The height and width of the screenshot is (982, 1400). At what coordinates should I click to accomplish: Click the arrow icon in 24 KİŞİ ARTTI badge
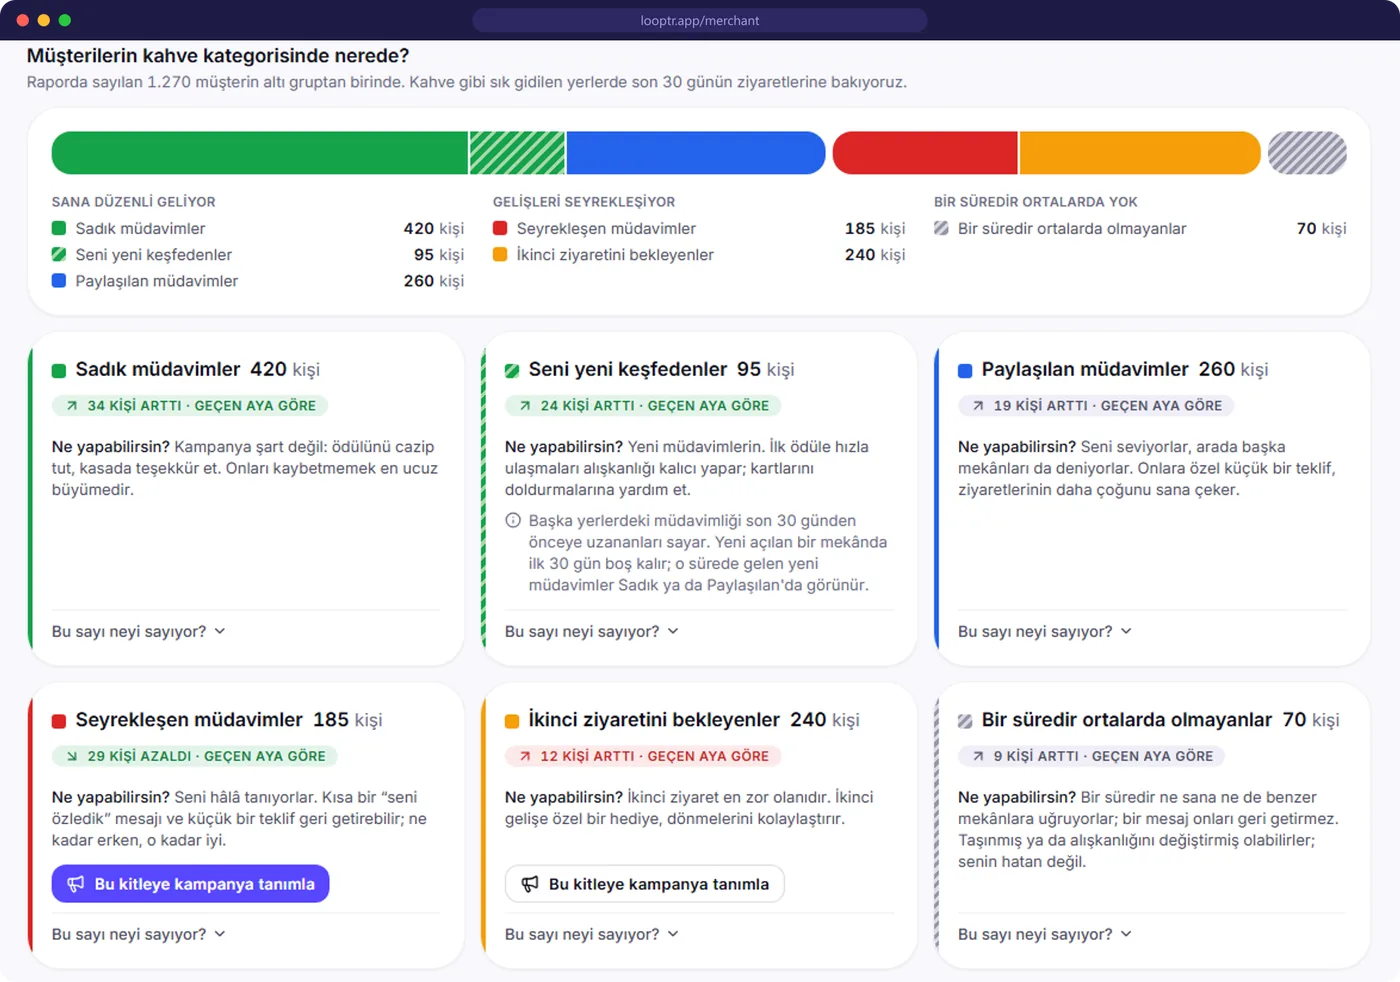pos(525,406)
